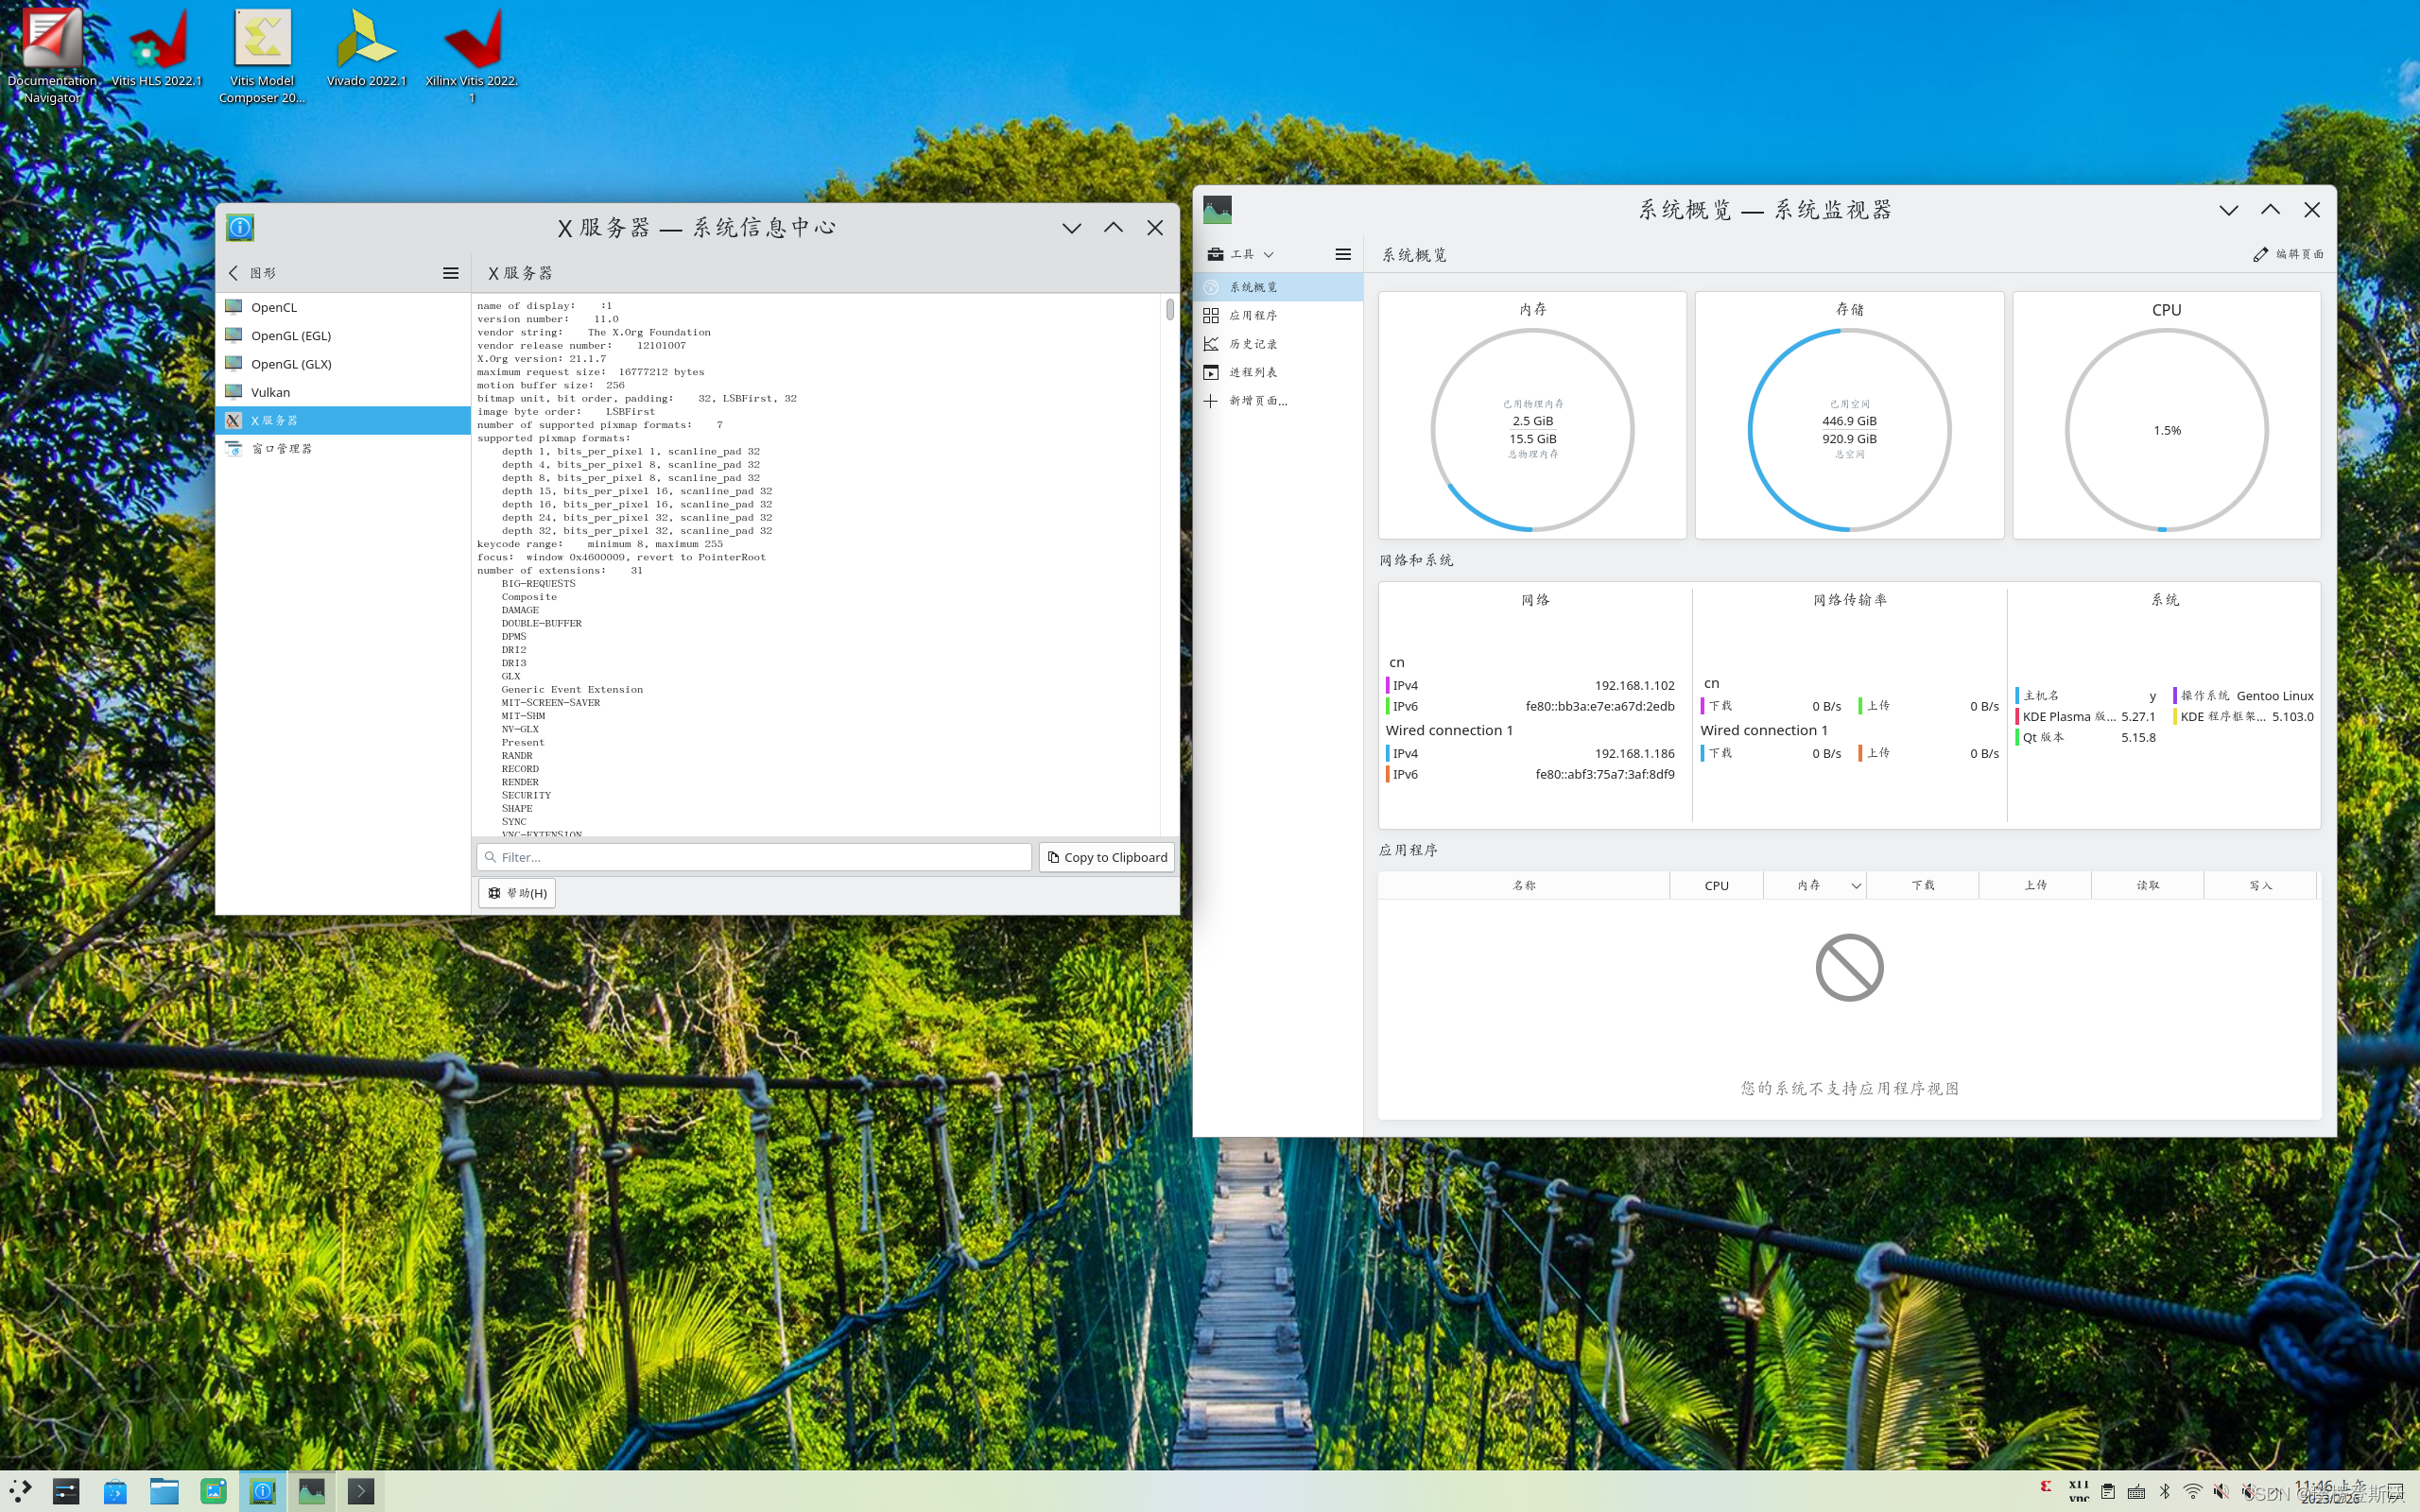Add a new page with plus icon

point(1211,401)
